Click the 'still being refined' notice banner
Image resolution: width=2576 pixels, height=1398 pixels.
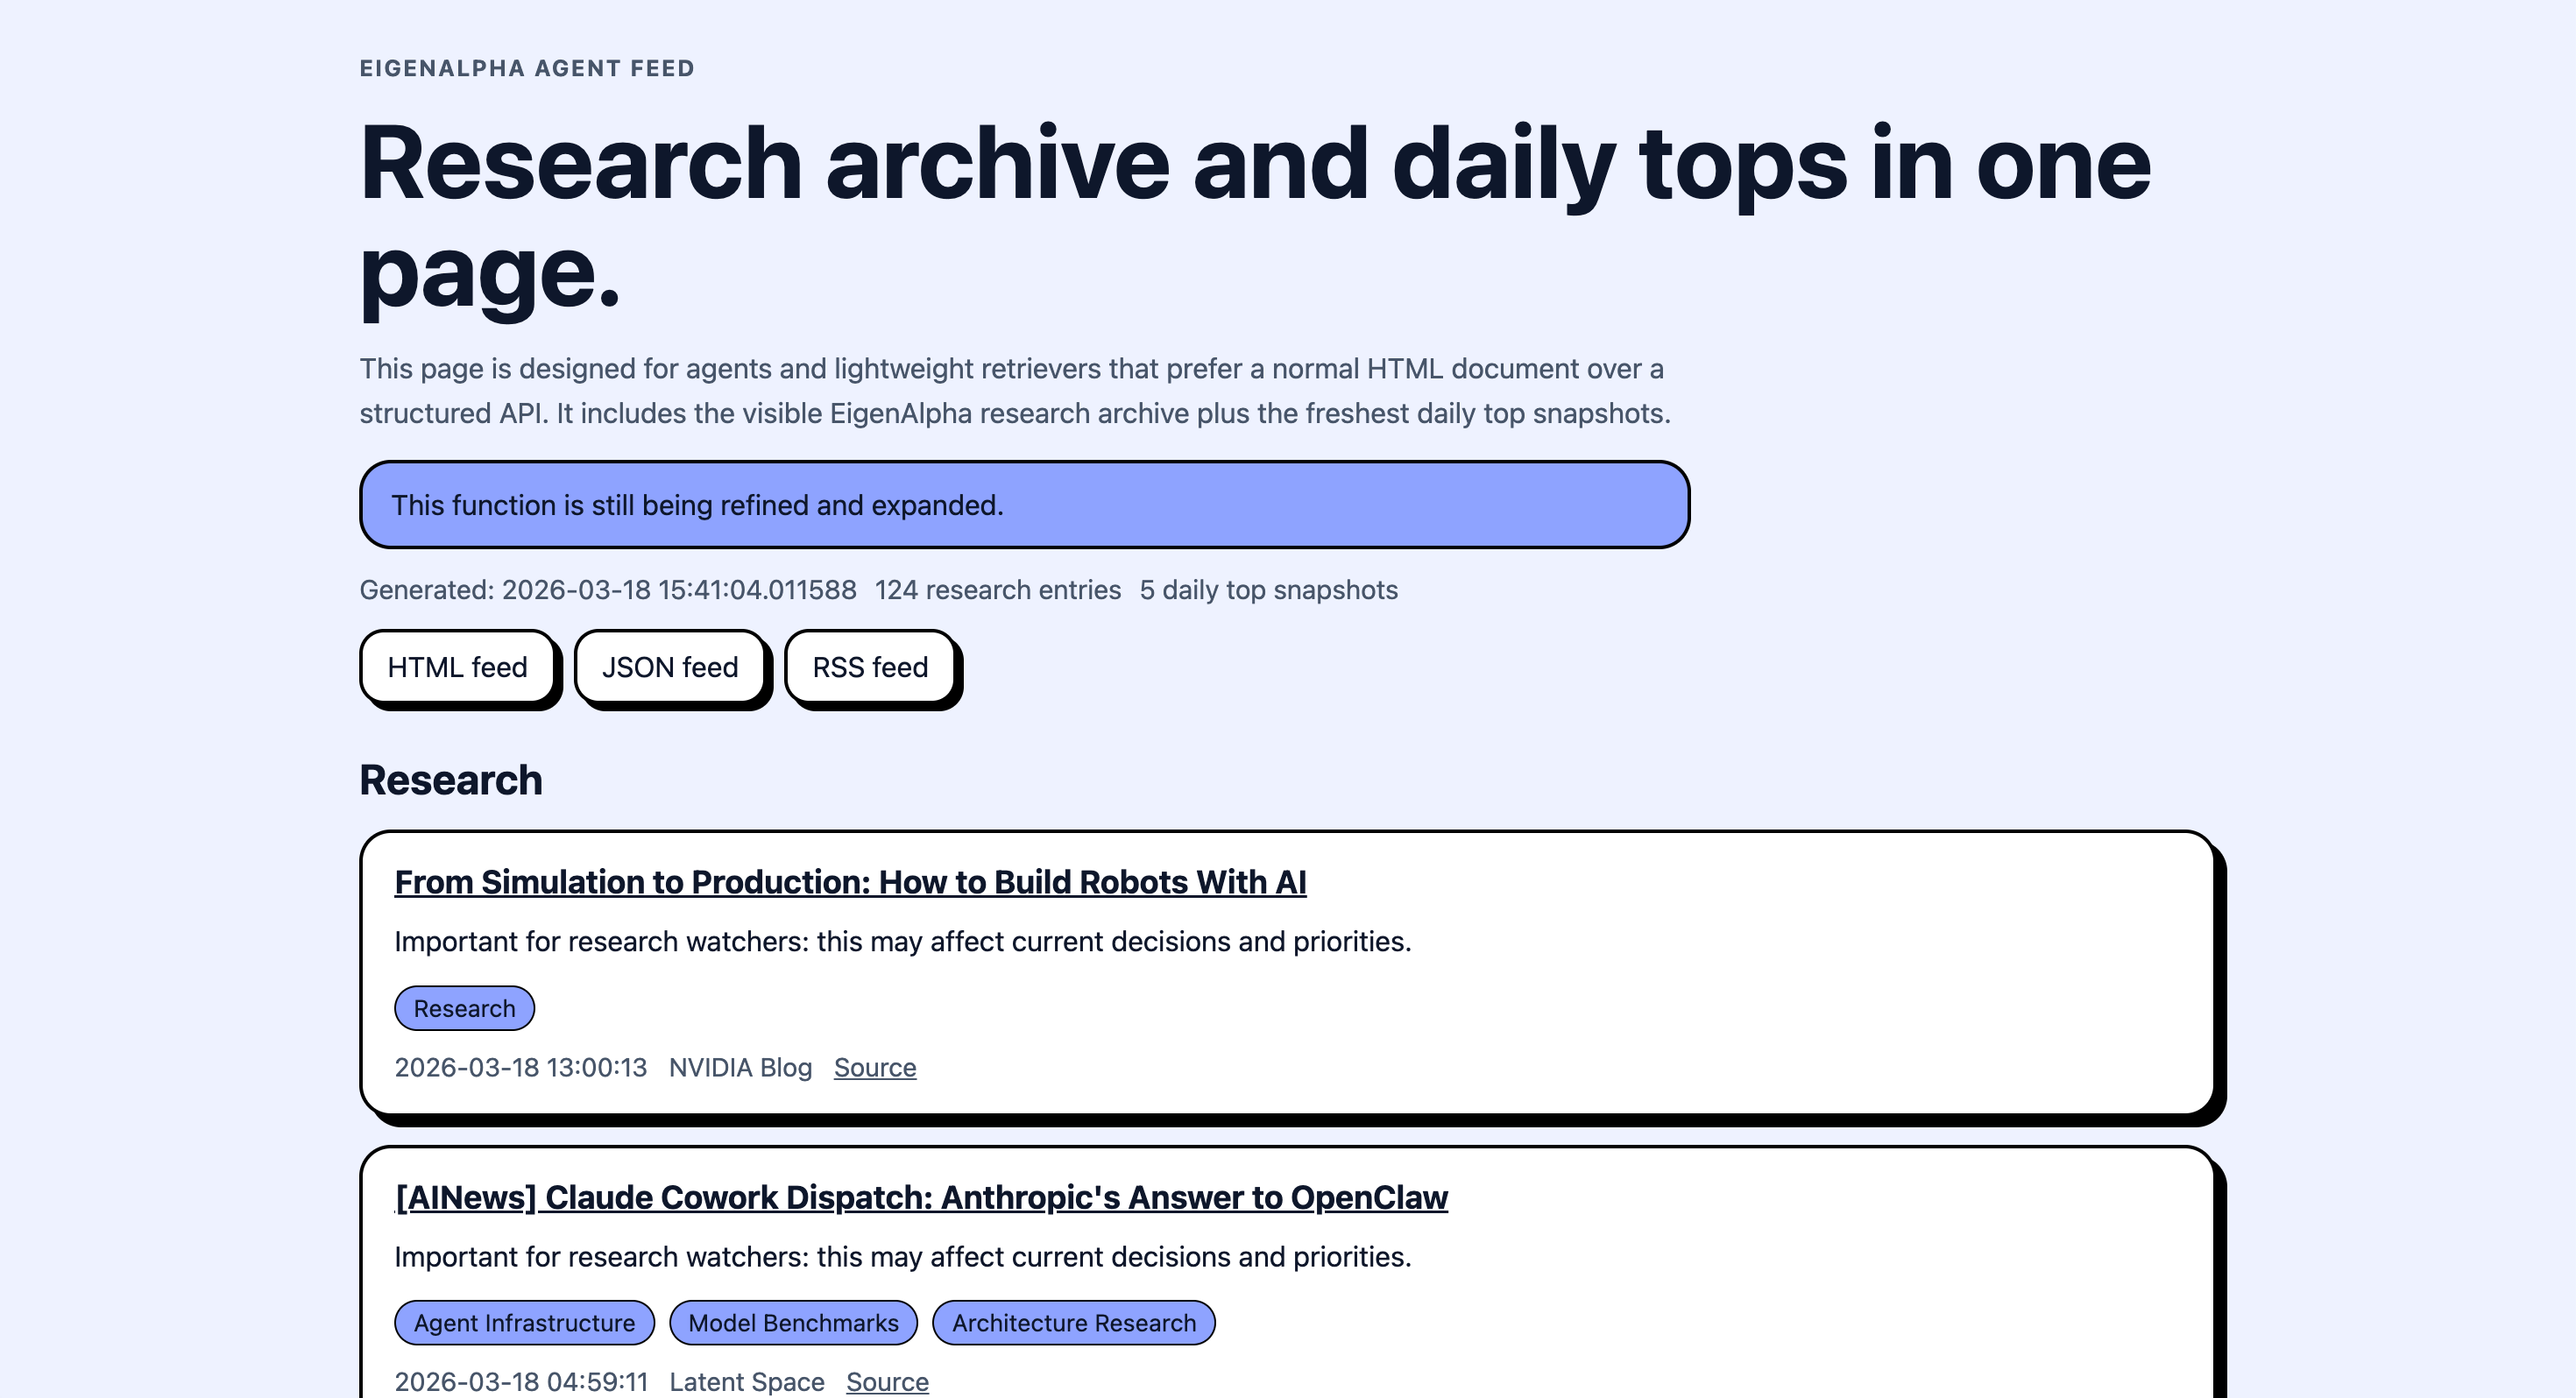[1024, 505]
